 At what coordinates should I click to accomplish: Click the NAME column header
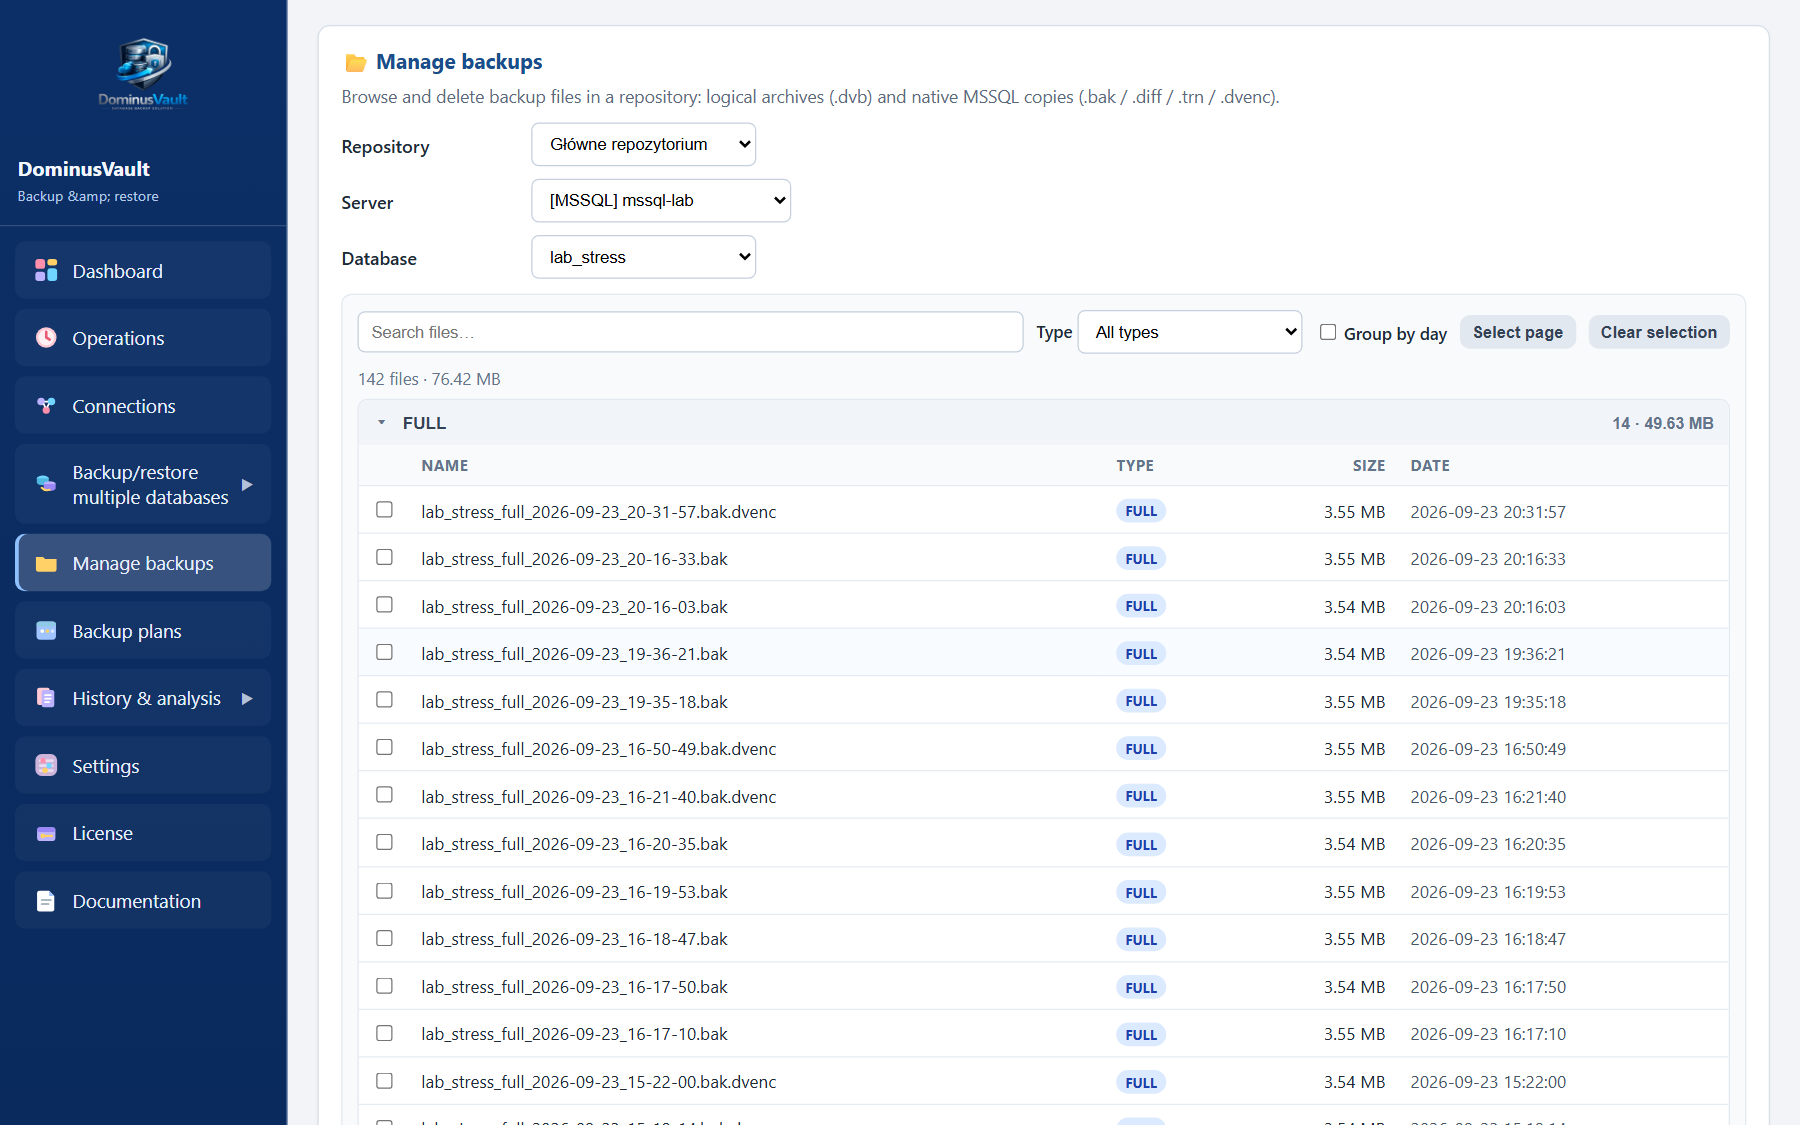click(445, 466)
